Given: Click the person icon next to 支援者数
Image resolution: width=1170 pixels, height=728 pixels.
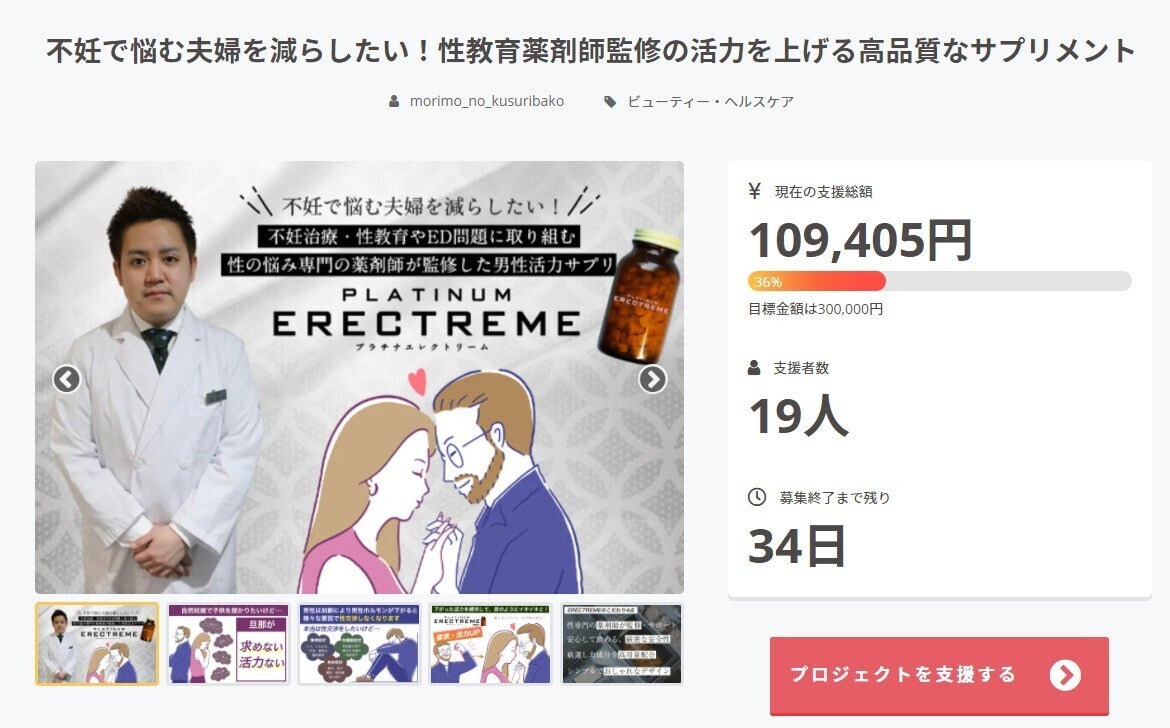Looking at the screenshot, I should (x=754, y=368).
